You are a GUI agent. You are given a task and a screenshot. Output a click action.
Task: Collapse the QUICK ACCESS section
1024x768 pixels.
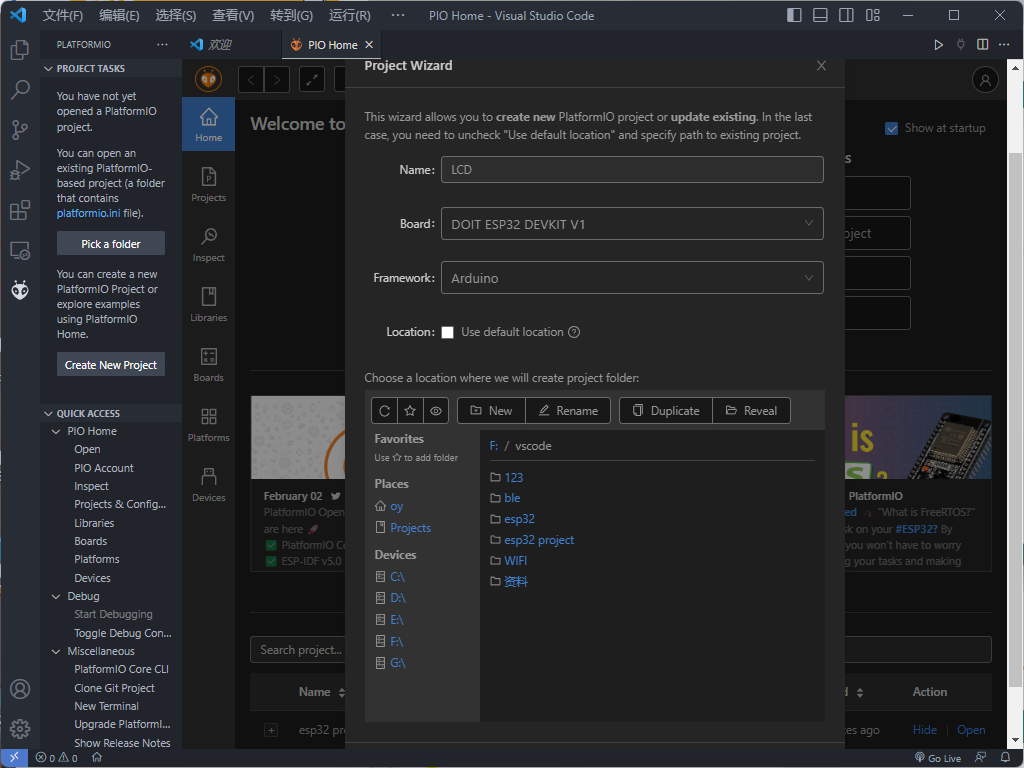111,413
